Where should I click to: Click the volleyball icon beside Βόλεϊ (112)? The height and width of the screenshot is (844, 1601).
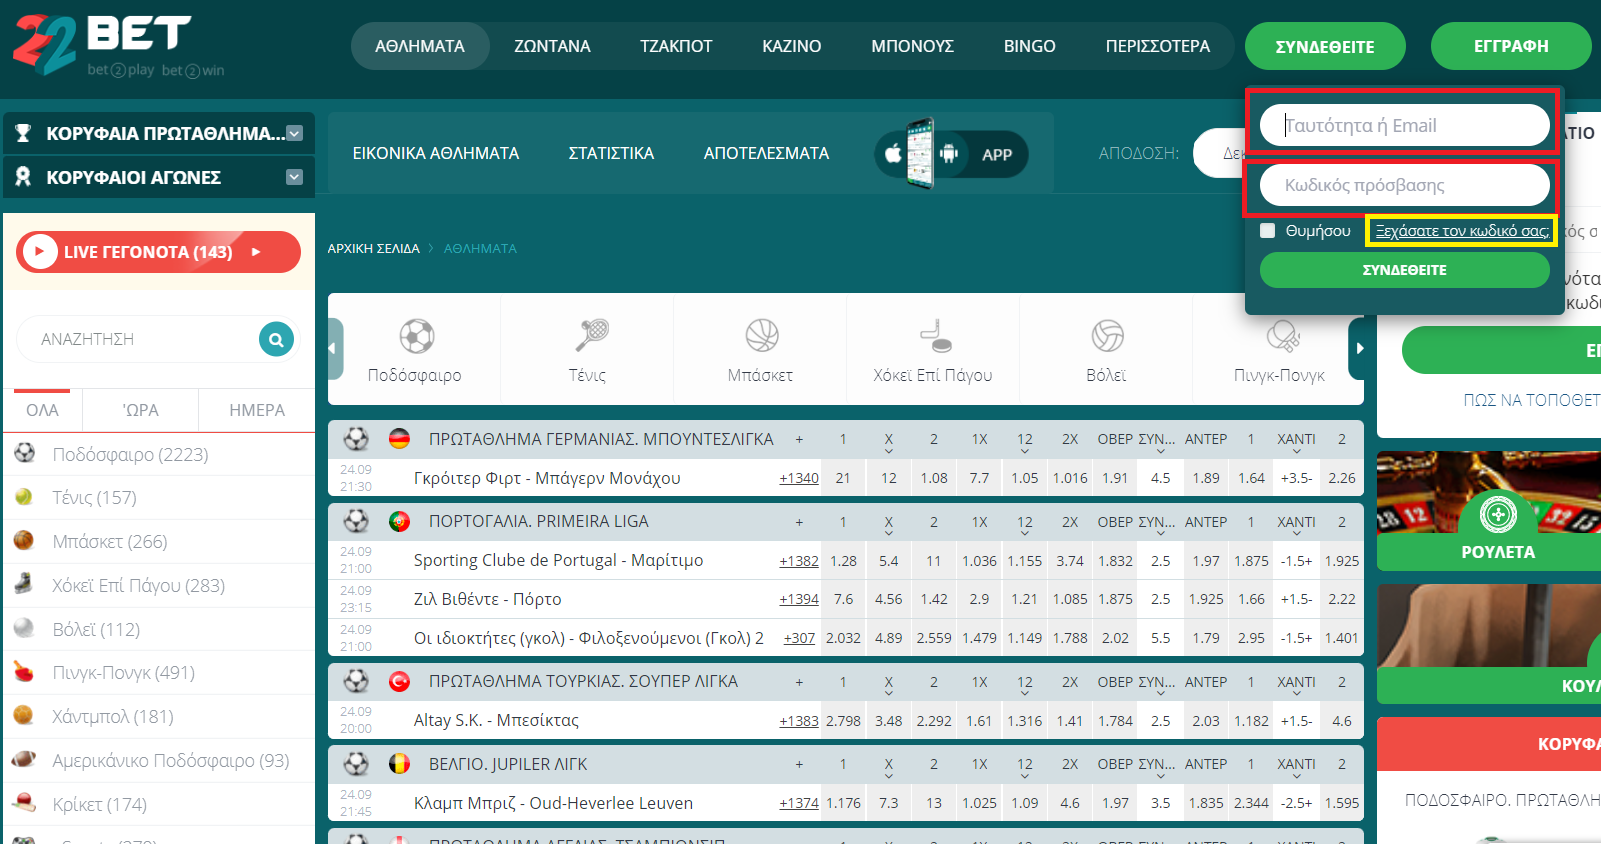click(x=24, y=628)
